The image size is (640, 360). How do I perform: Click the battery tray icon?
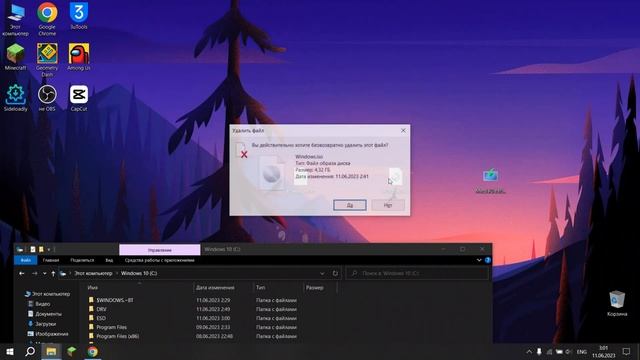[x=559, y=351]
